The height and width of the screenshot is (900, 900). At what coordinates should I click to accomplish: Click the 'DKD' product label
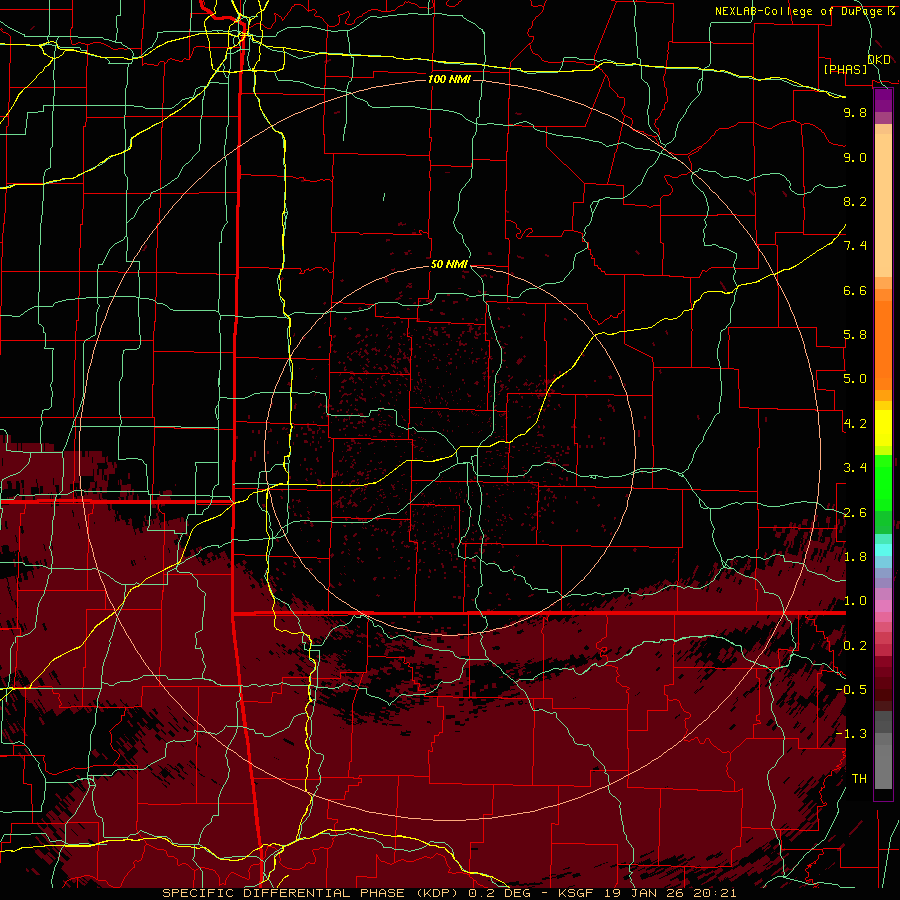pyautogui.click(x=879, y=59)
